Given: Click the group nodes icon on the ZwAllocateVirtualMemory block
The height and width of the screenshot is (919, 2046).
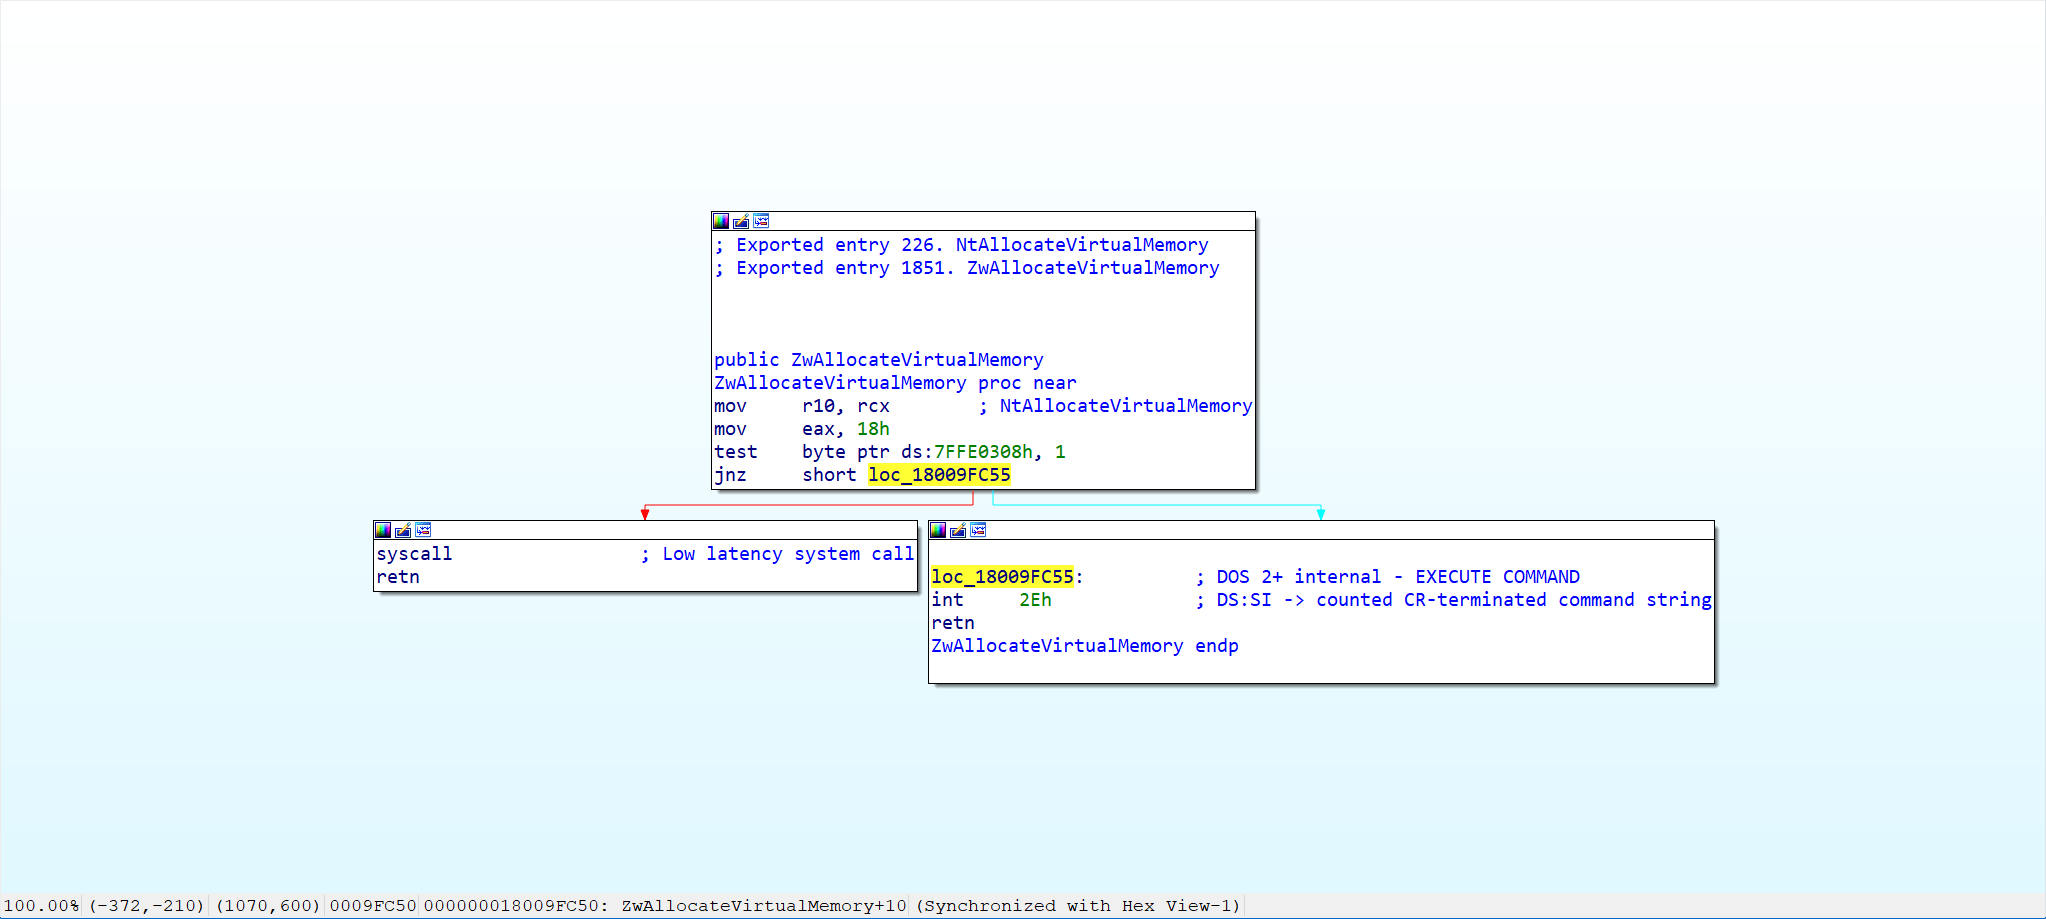Looking at the screenshot, I should click(x=761, y=221).
